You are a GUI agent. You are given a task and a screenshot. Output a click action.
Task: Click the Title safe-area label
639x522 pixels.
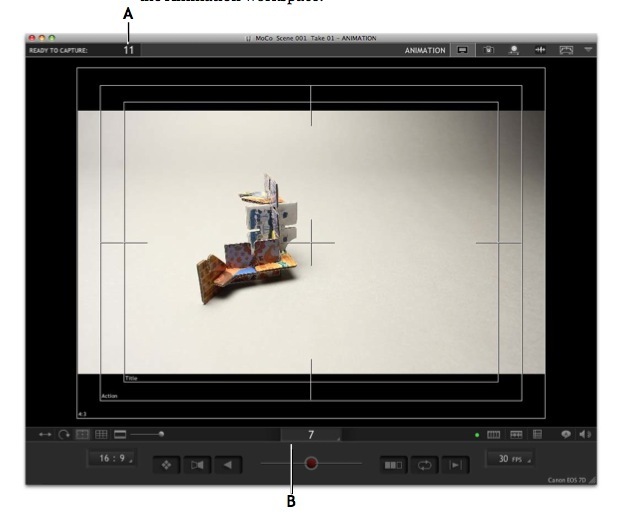pos(131,378)
